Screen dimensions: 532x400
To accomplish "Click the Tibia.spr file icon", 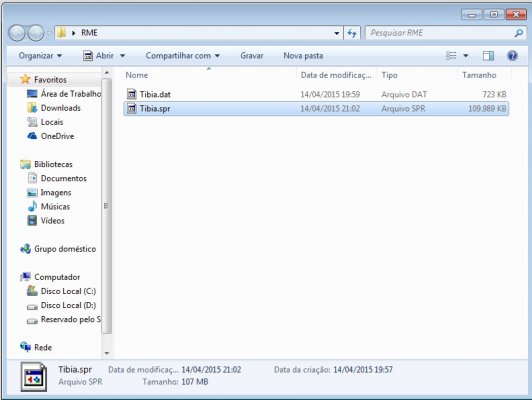I will [x=132, y=109].
